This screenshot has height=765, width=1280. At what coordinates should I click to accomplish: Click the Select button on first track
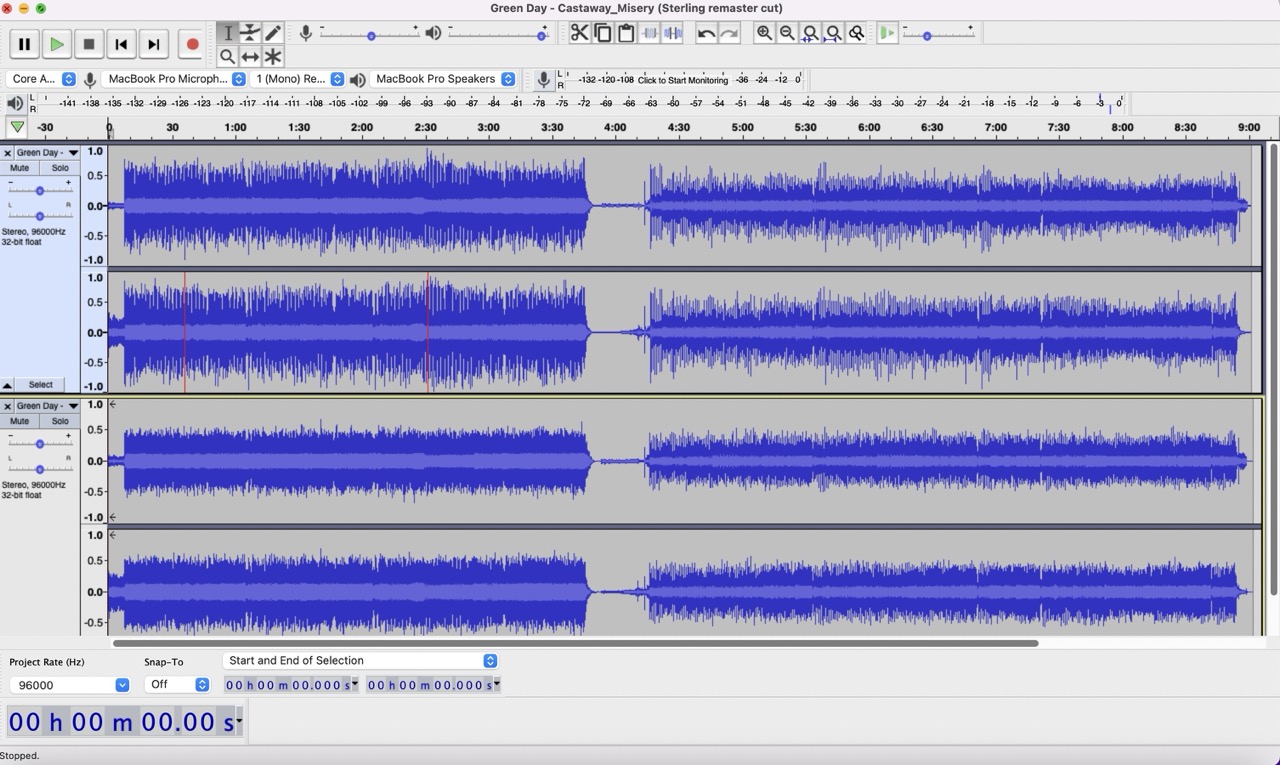41,385
